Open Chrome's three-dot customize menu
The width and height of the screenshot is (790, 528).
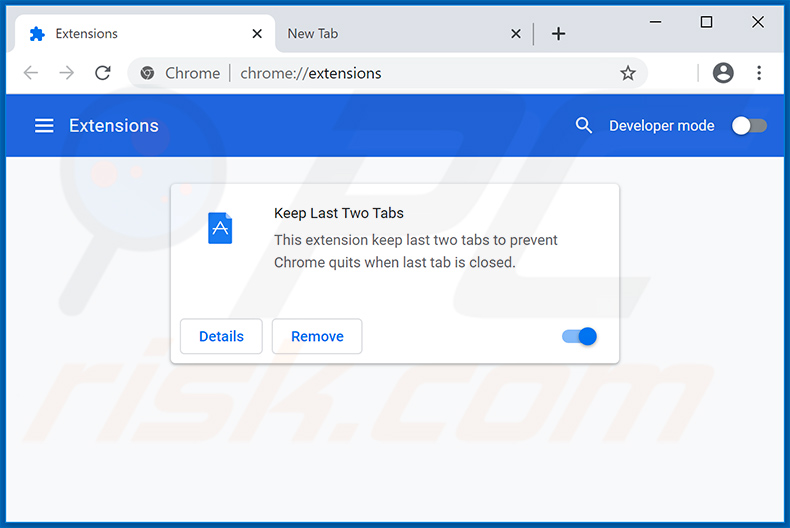tap(759, 73)
